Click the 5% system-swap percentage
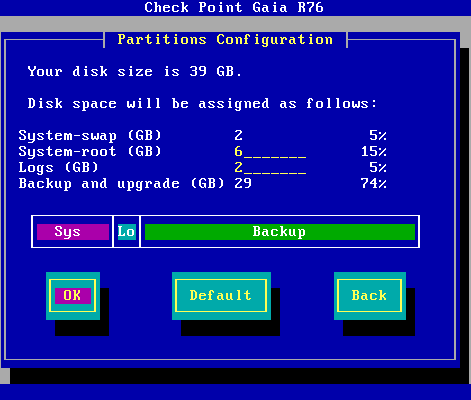Screen dimensions: 471x400 click(x=378, y=136)
